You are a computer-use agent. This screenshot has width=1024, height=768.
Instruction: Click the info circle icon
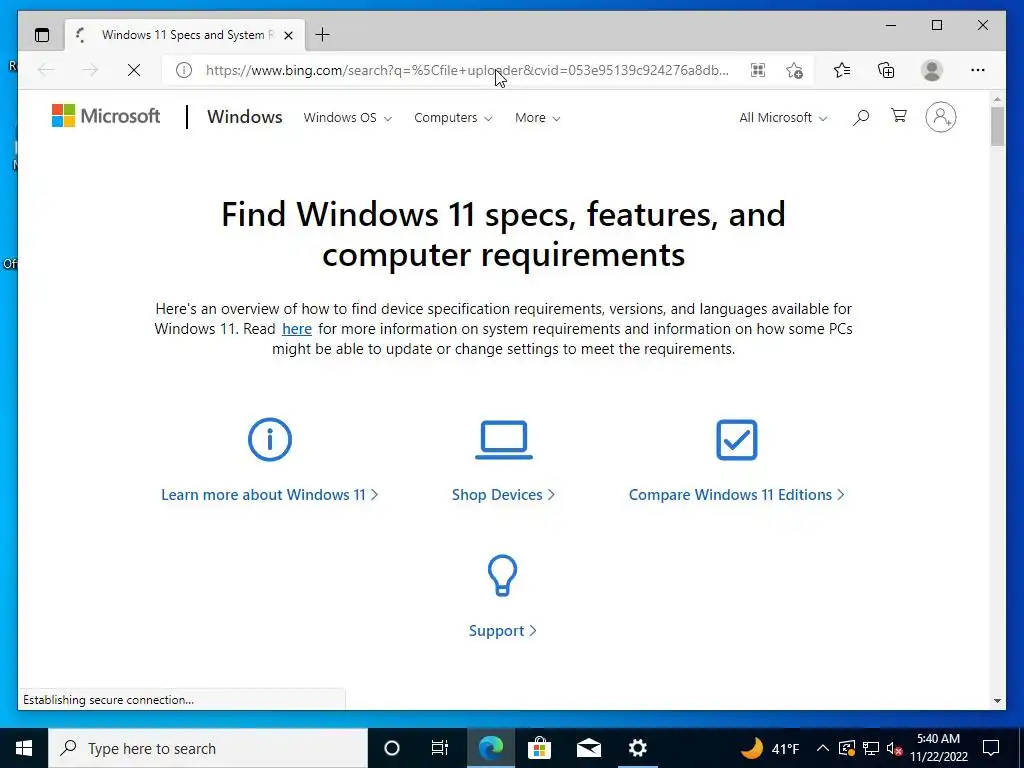click(x=270, y=440)
